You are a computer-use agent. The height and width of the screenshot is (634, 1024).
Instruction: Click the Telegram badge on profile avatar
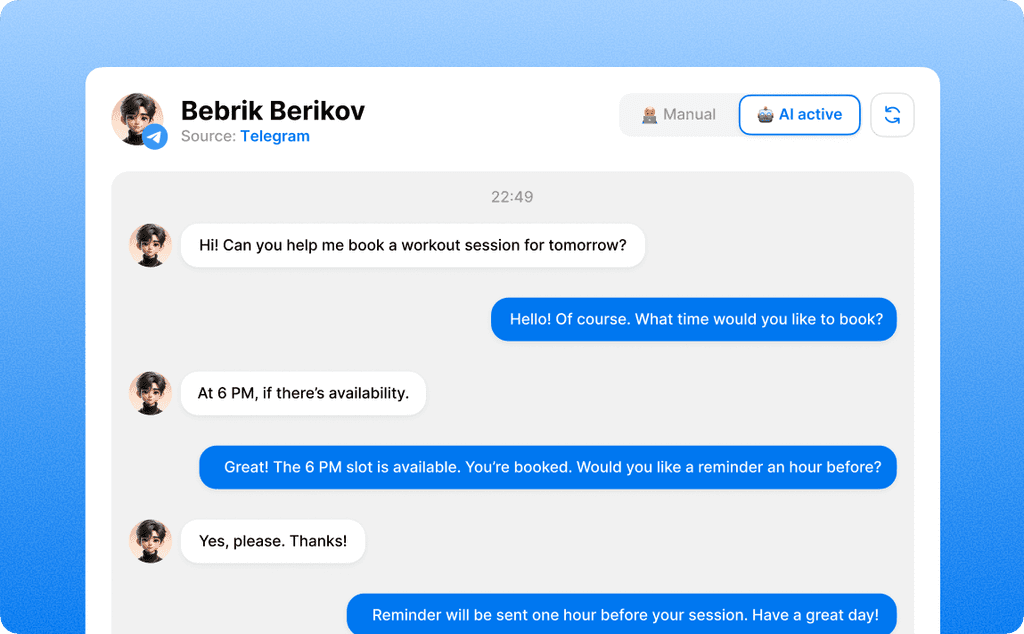155,137
